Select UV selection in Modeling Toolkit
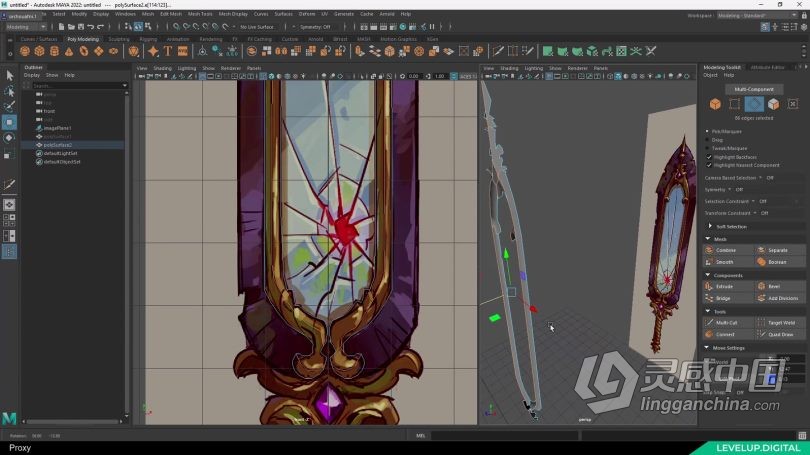810x455 pixels. [792, 104]
